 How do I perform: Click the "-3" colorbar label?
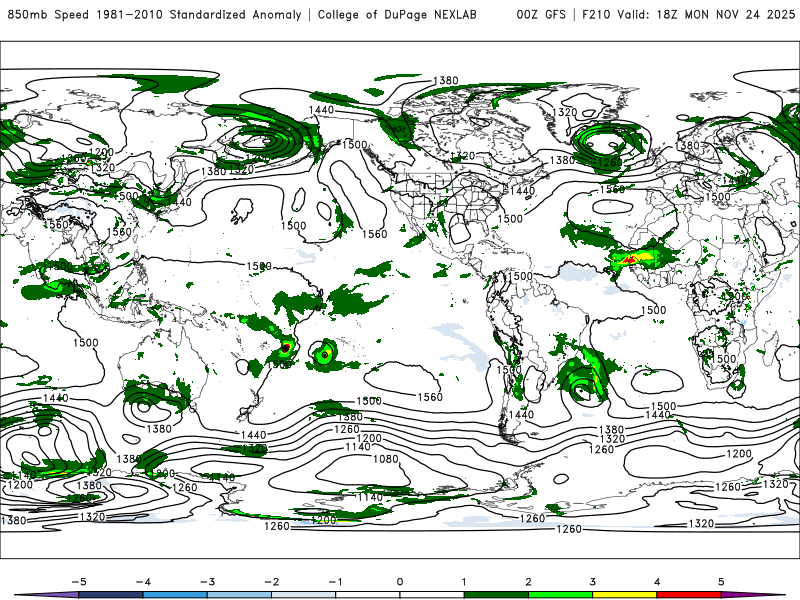207,582
